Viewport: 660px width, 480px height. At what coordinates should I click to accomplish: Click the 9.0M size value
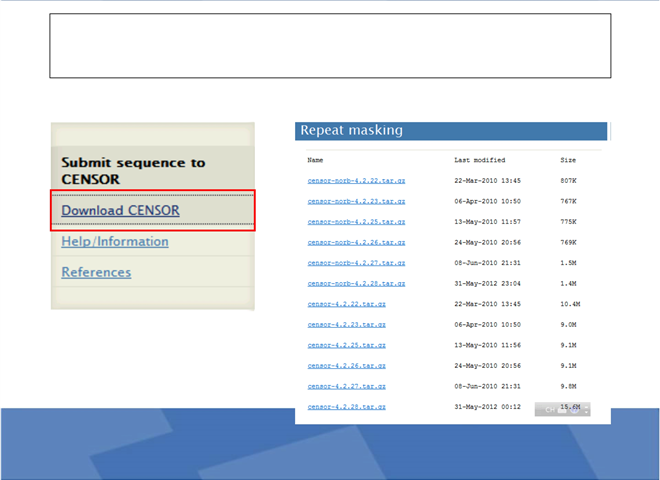[x=568, y=325]
